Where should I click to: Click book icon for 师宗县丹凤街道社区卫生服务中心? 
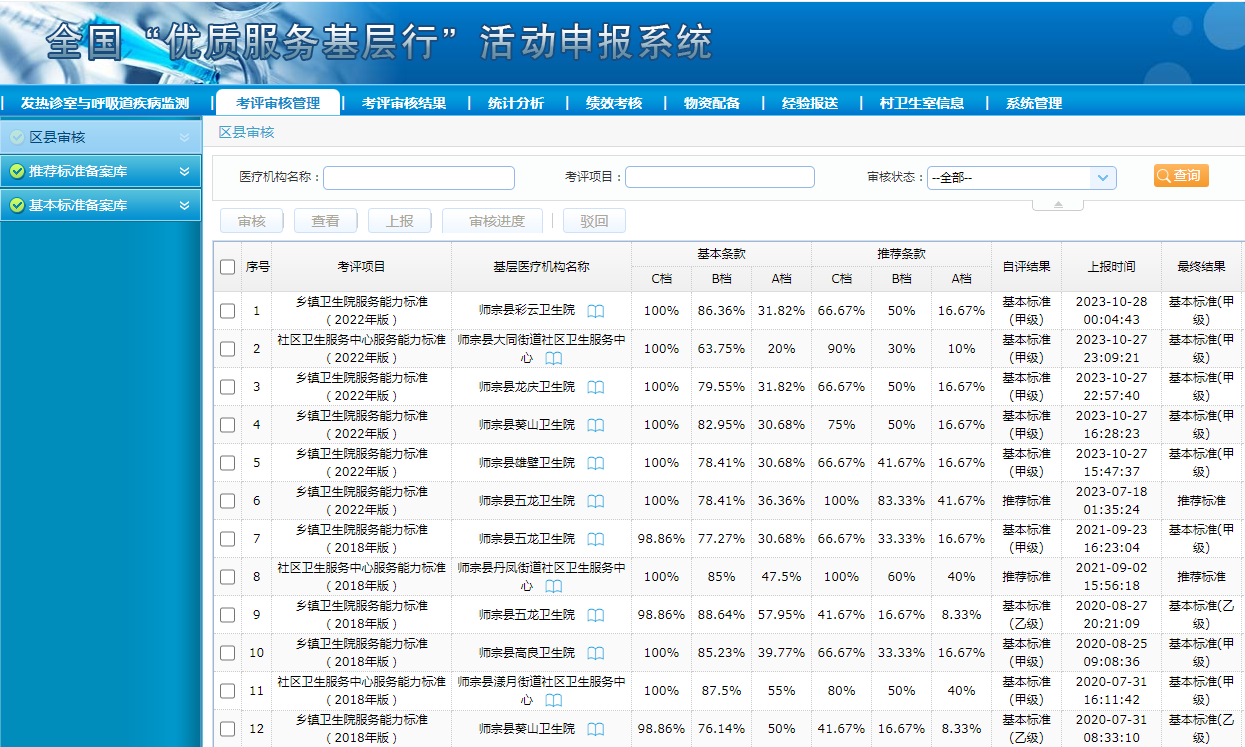(554, 586)
